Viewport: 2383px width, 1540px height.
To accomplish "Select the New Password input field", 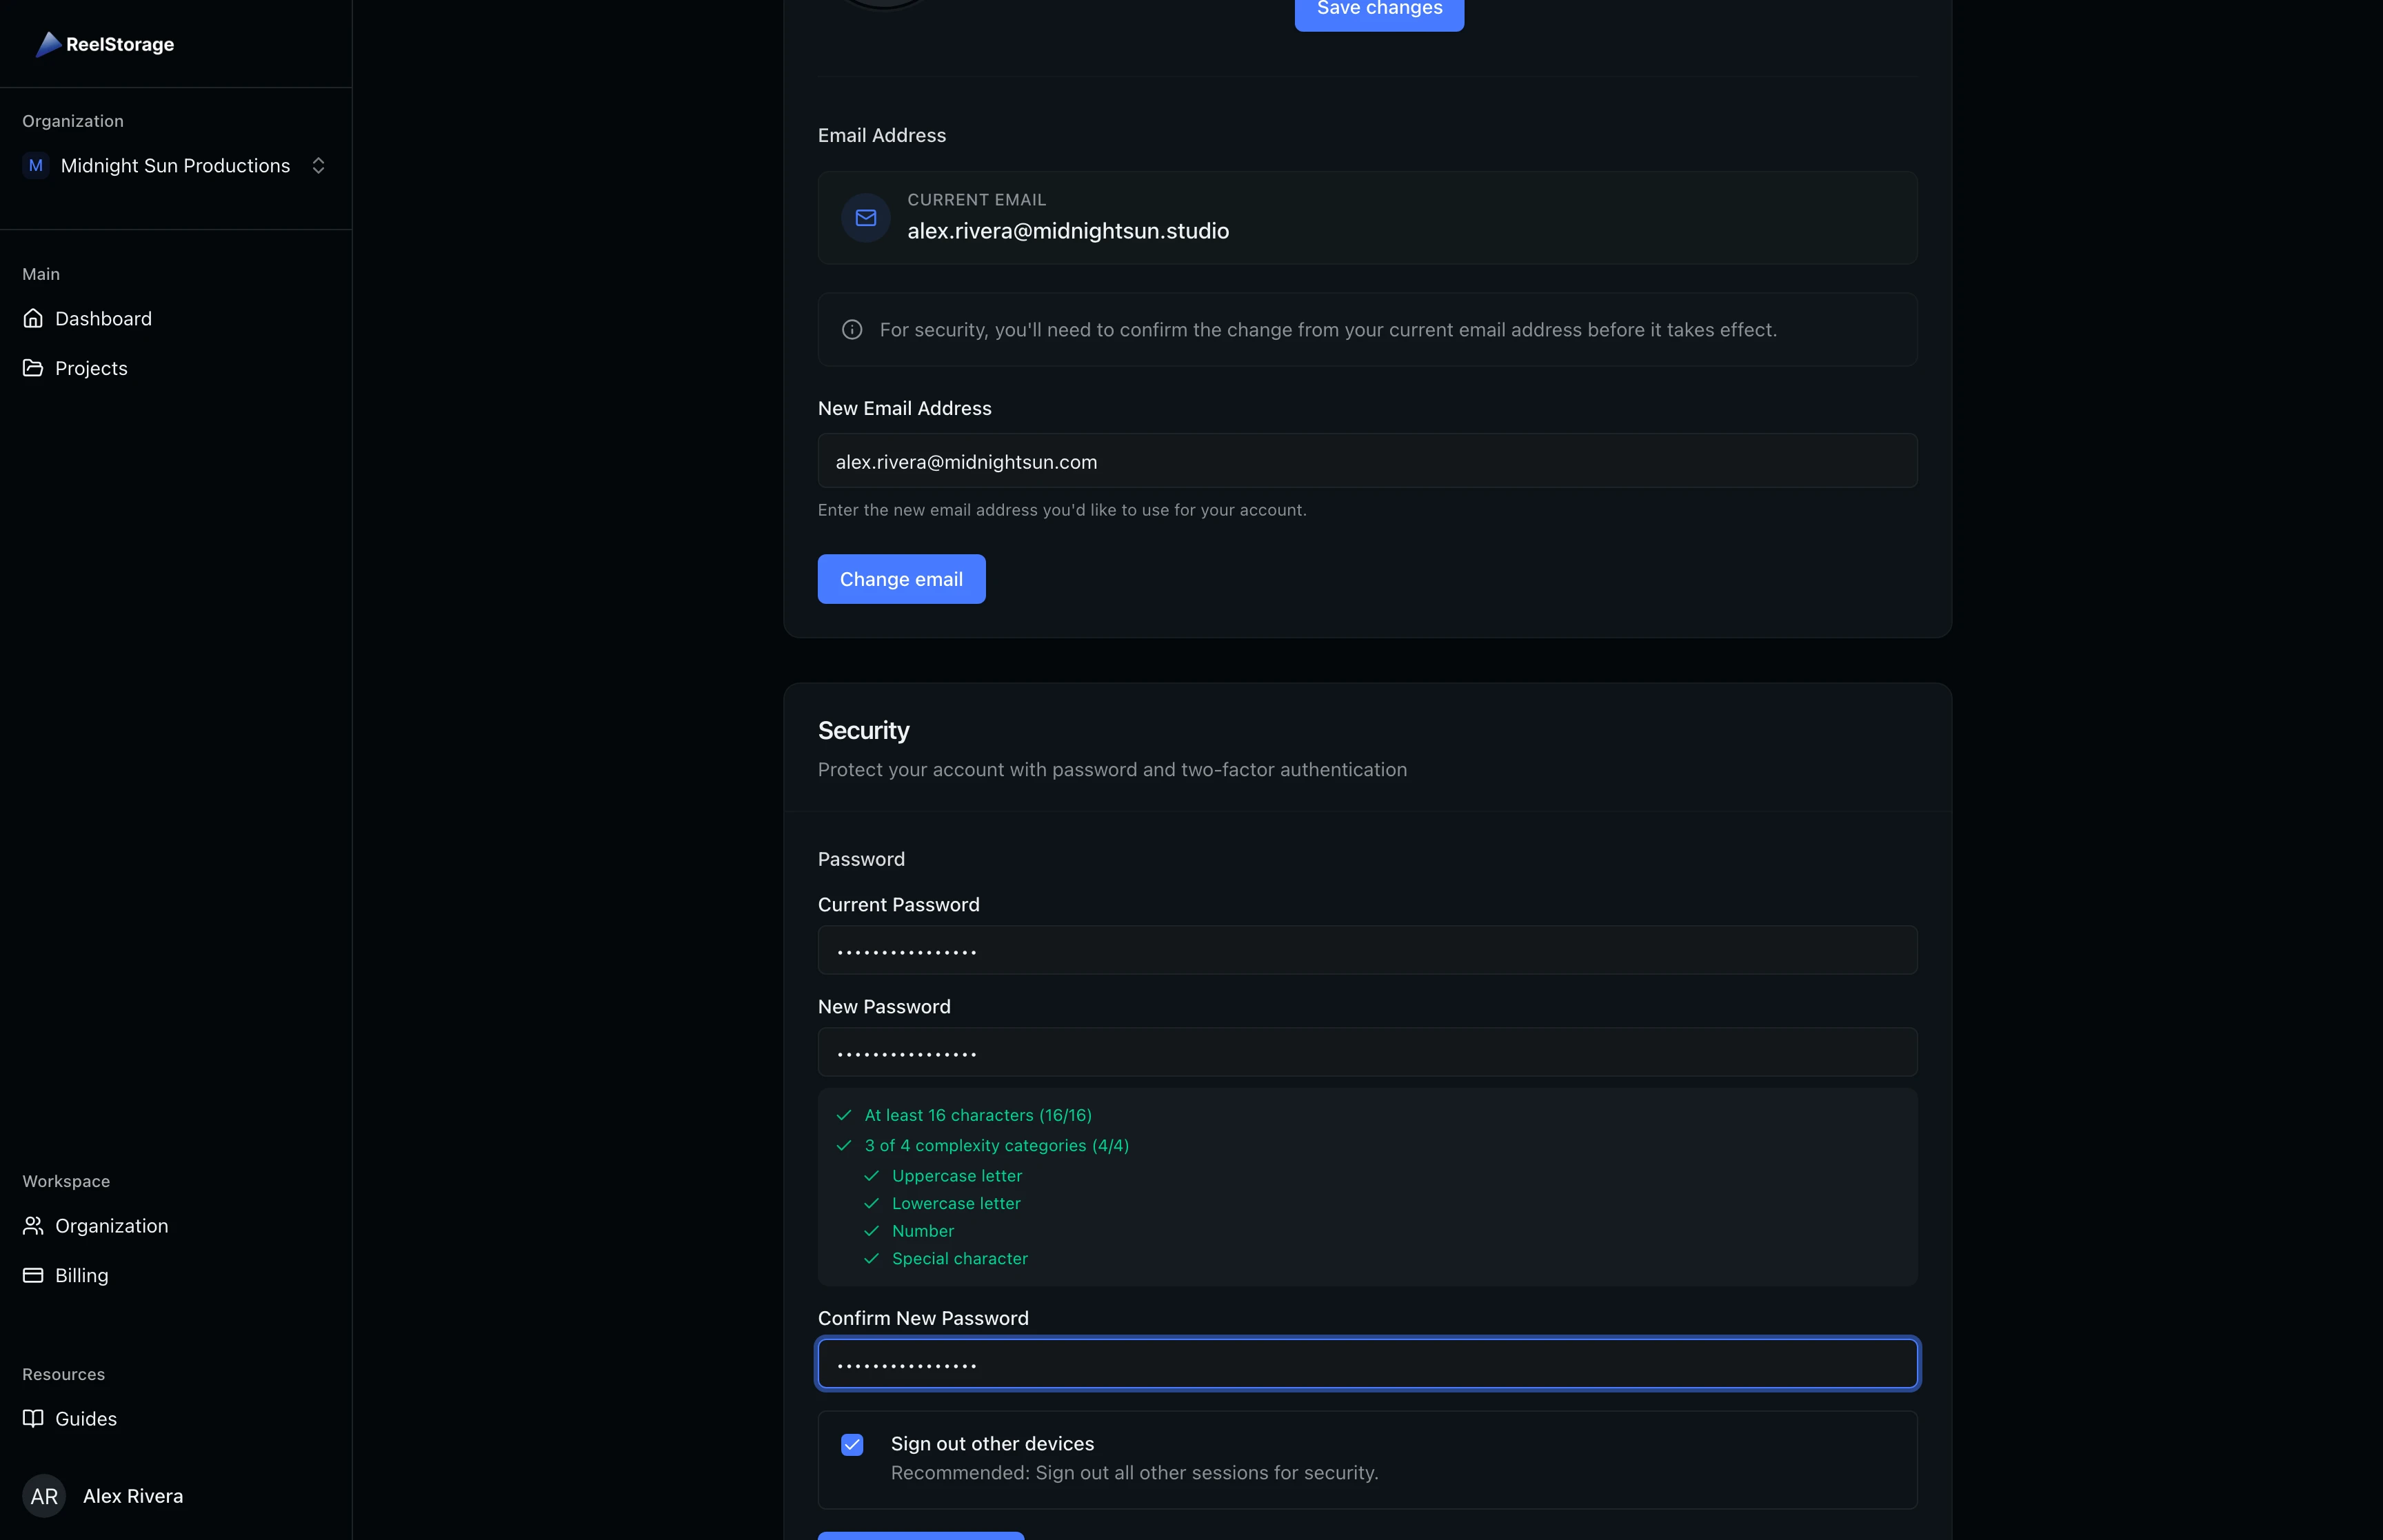I will 1367,1052.
